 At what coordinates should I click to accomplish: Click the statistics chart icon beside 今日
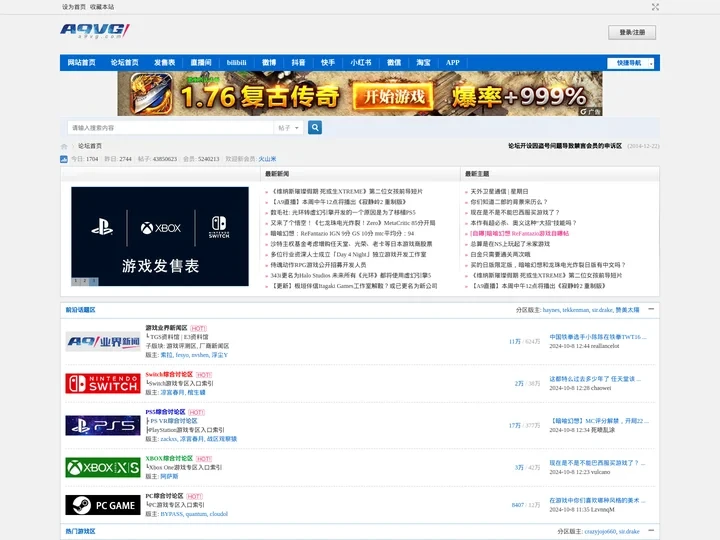tap(64, 159)
